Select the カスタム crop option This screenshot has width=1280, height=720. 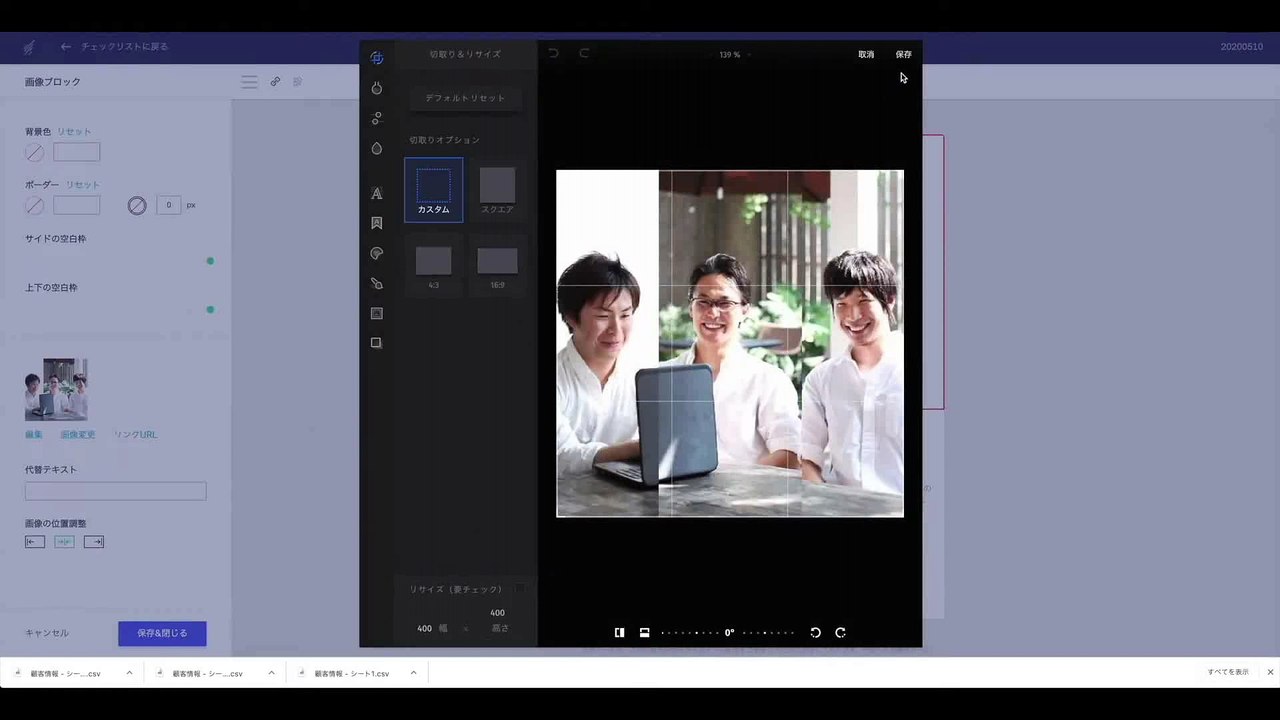pyautogui.click(x=433, y=190)
